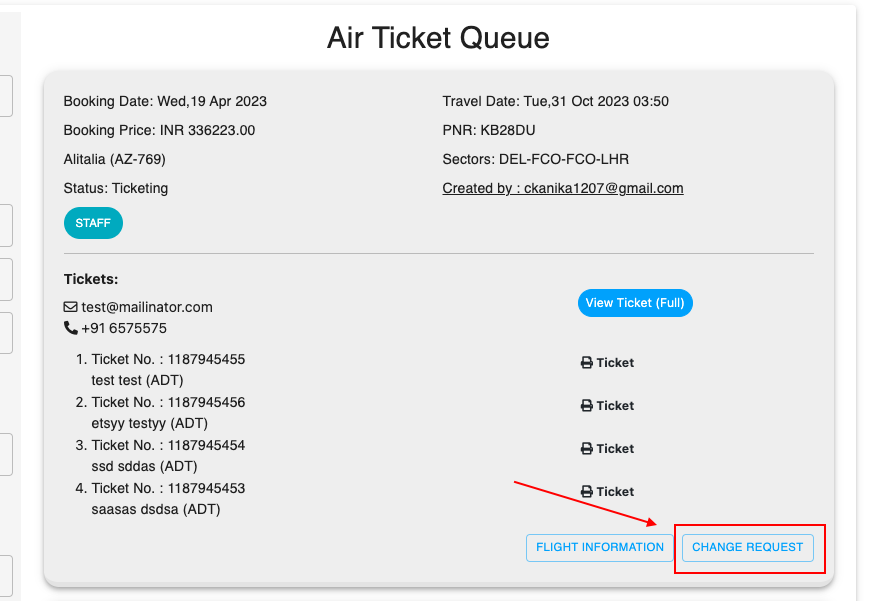Click the Booking Price INR 336223.00 text

click(159, 130)
